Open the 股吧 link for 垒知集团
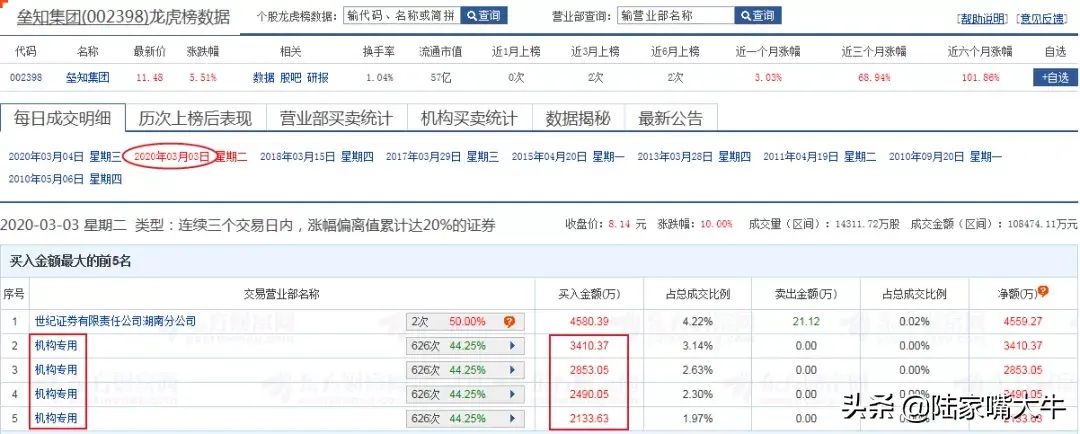1080x434 pixels. point(290,77)
